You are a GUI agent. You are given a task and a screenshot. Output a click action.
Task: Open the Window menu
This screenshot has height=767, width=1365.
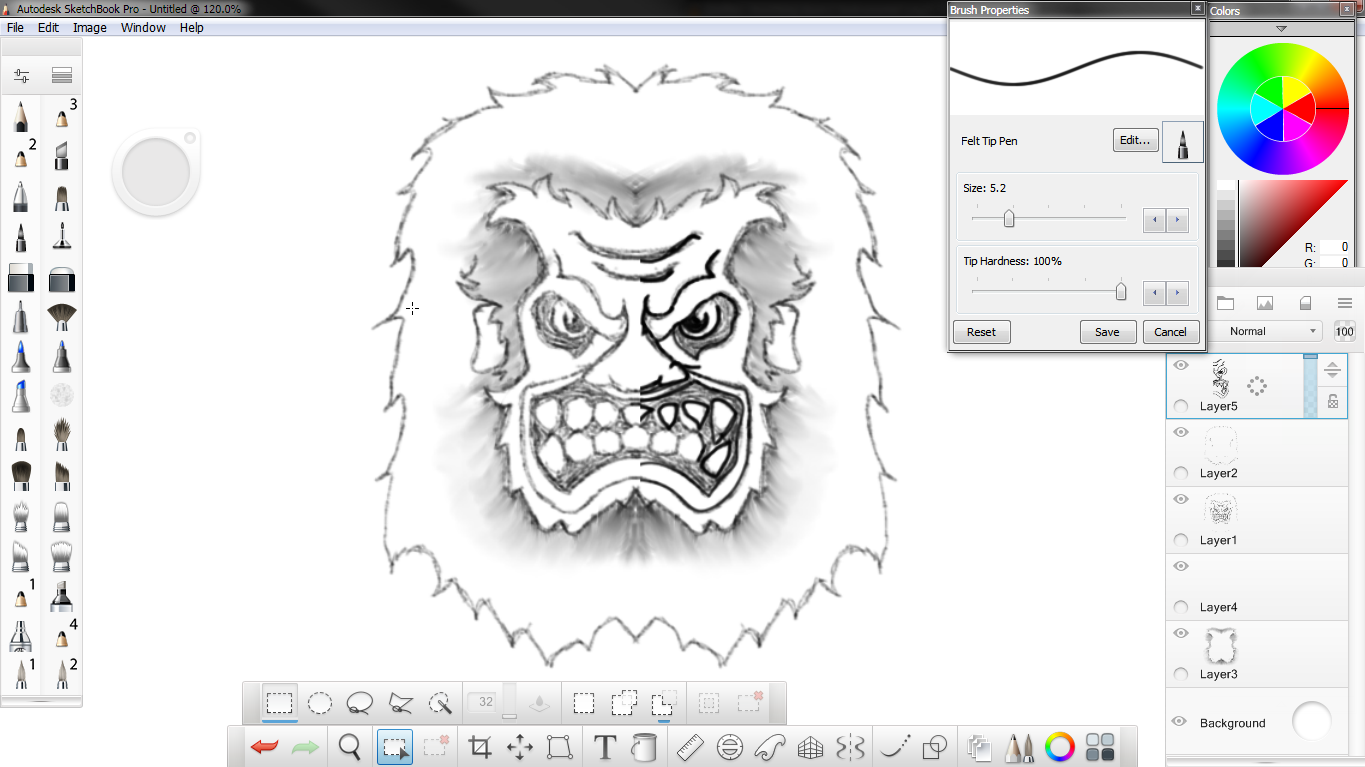pos(143,28)
